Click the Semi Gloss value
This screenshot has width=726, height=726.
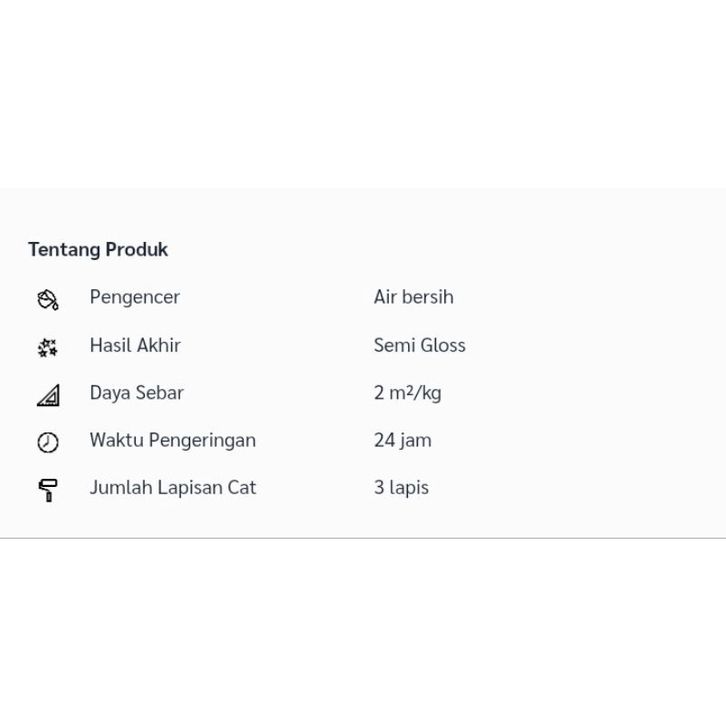click(419, 345)
